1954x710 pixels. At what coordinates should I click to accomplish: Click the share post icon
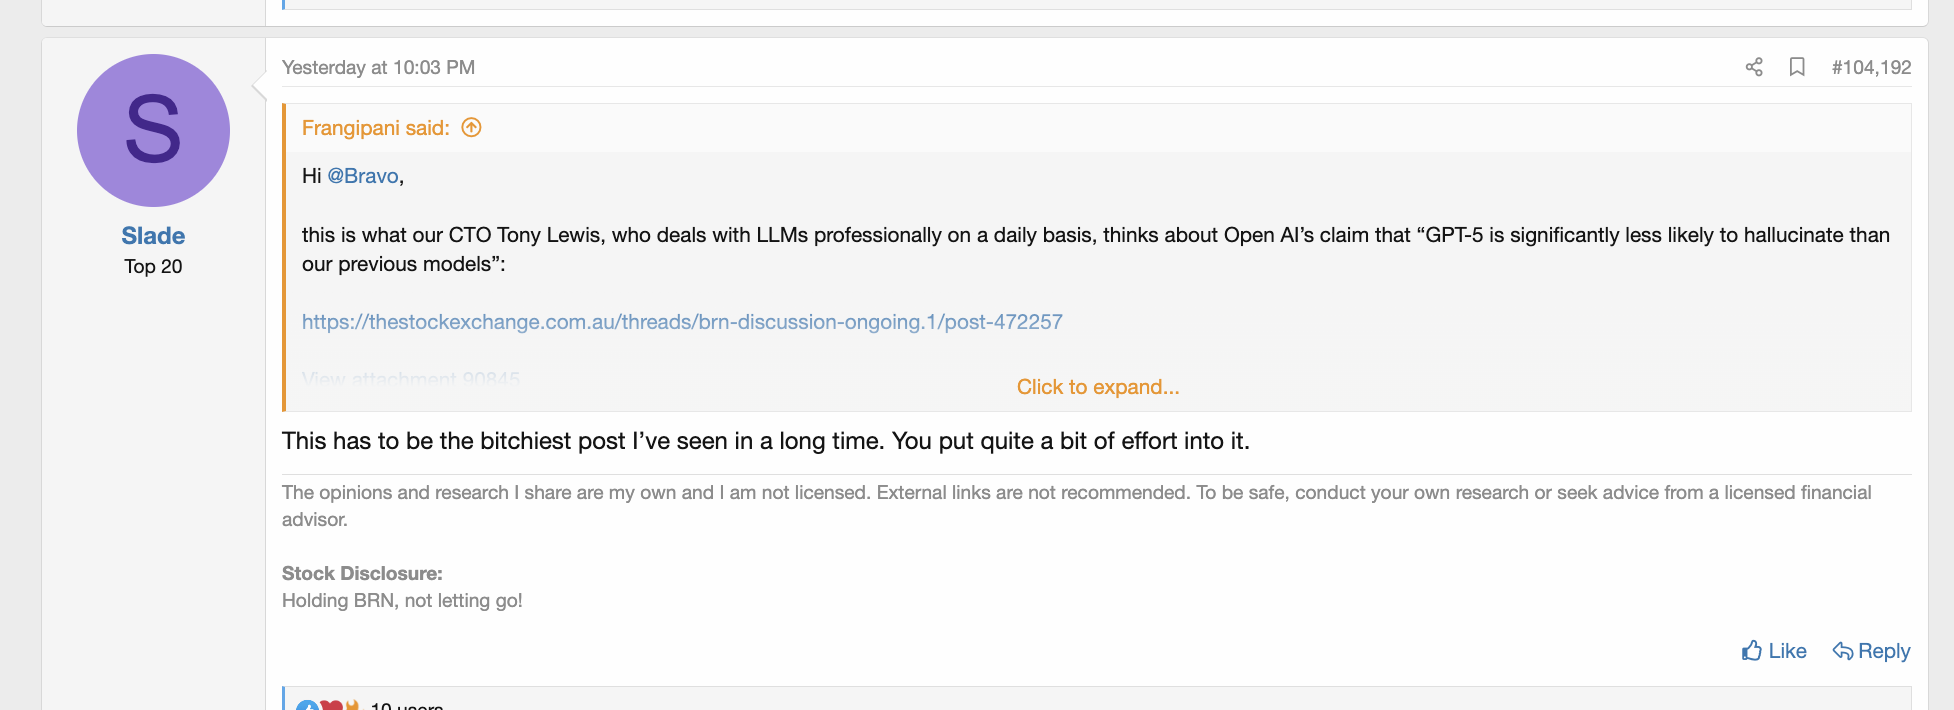tap(1754, 67)
